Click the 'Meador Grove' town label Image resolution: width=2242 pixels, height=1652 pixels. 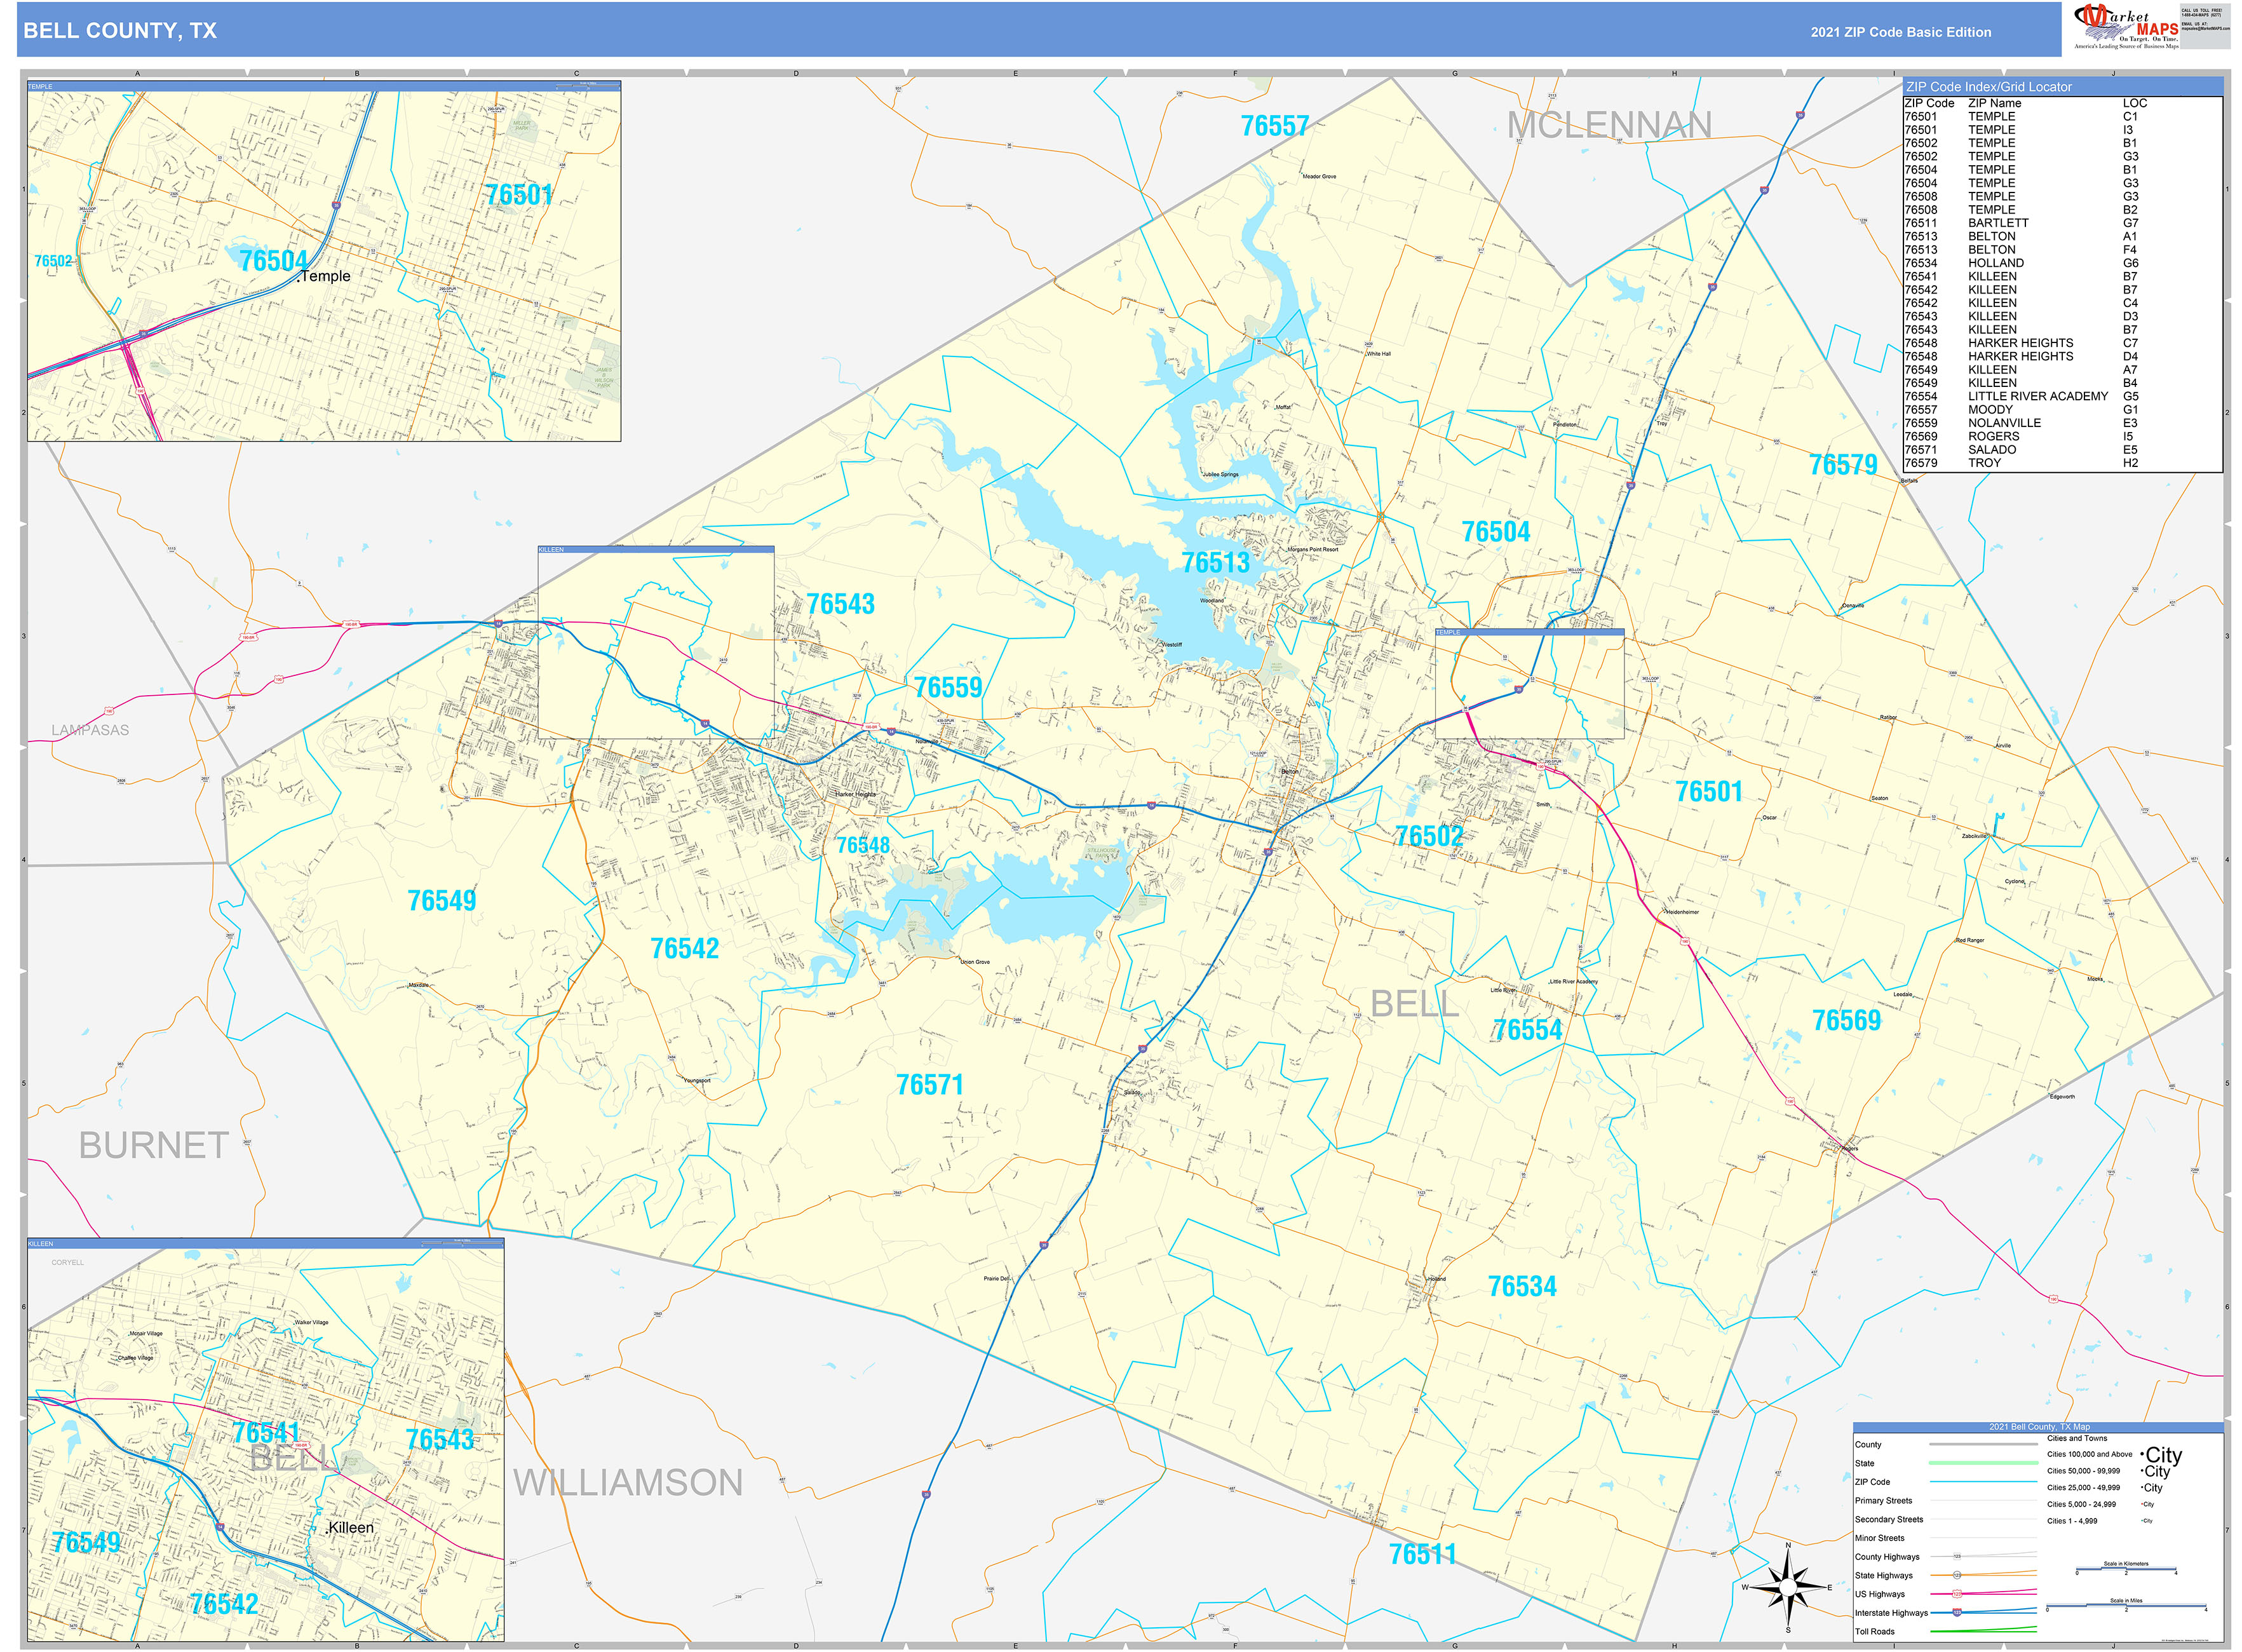point(1319,176)
